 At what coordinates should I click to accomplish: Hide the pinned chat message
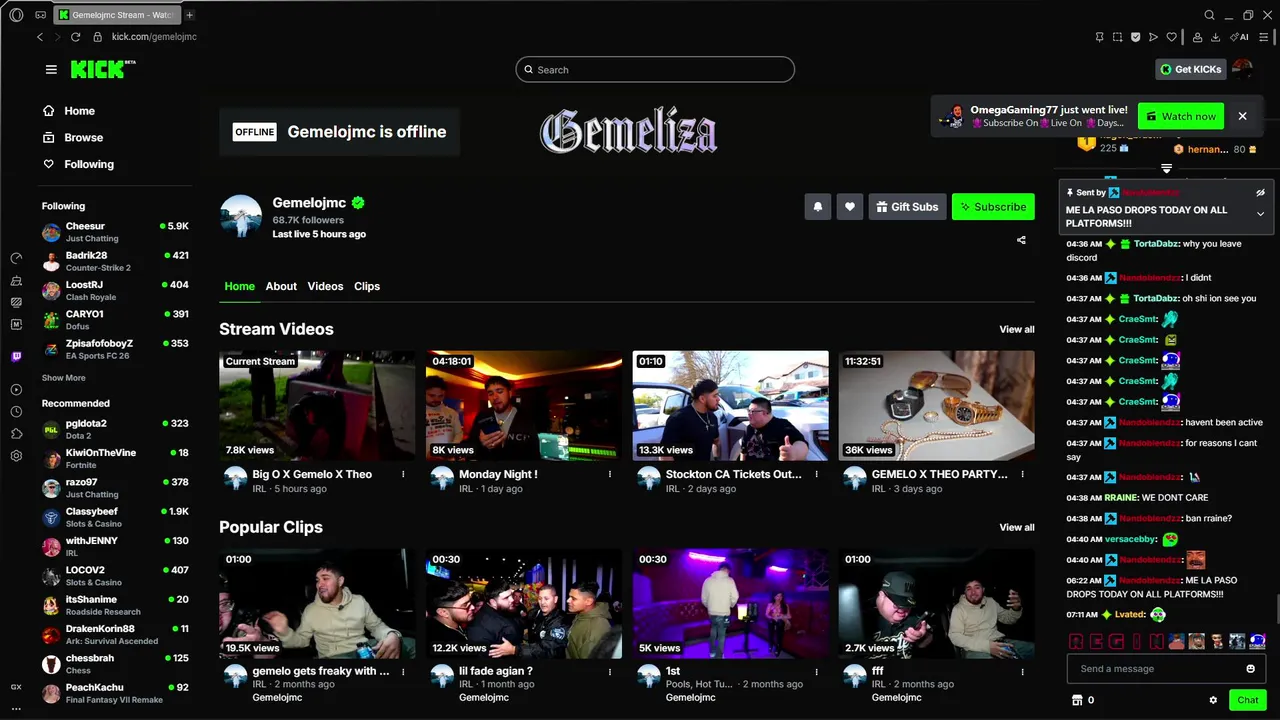coord(1260,192)
